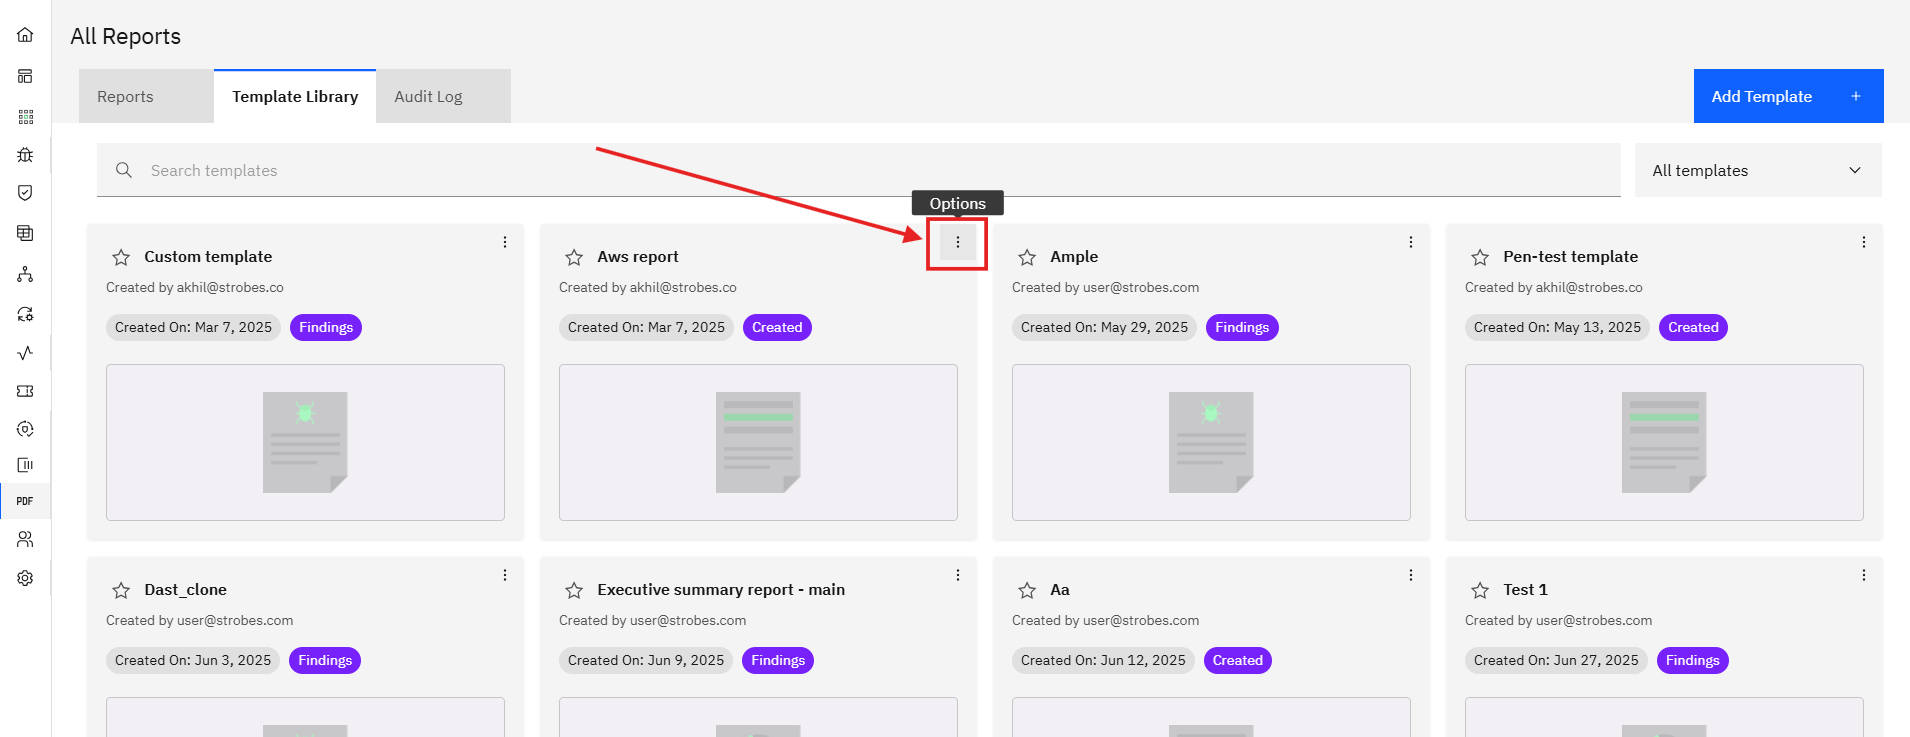1910x737 pixels.
Task: Click in the Search templates field
Action: (859, 170)
